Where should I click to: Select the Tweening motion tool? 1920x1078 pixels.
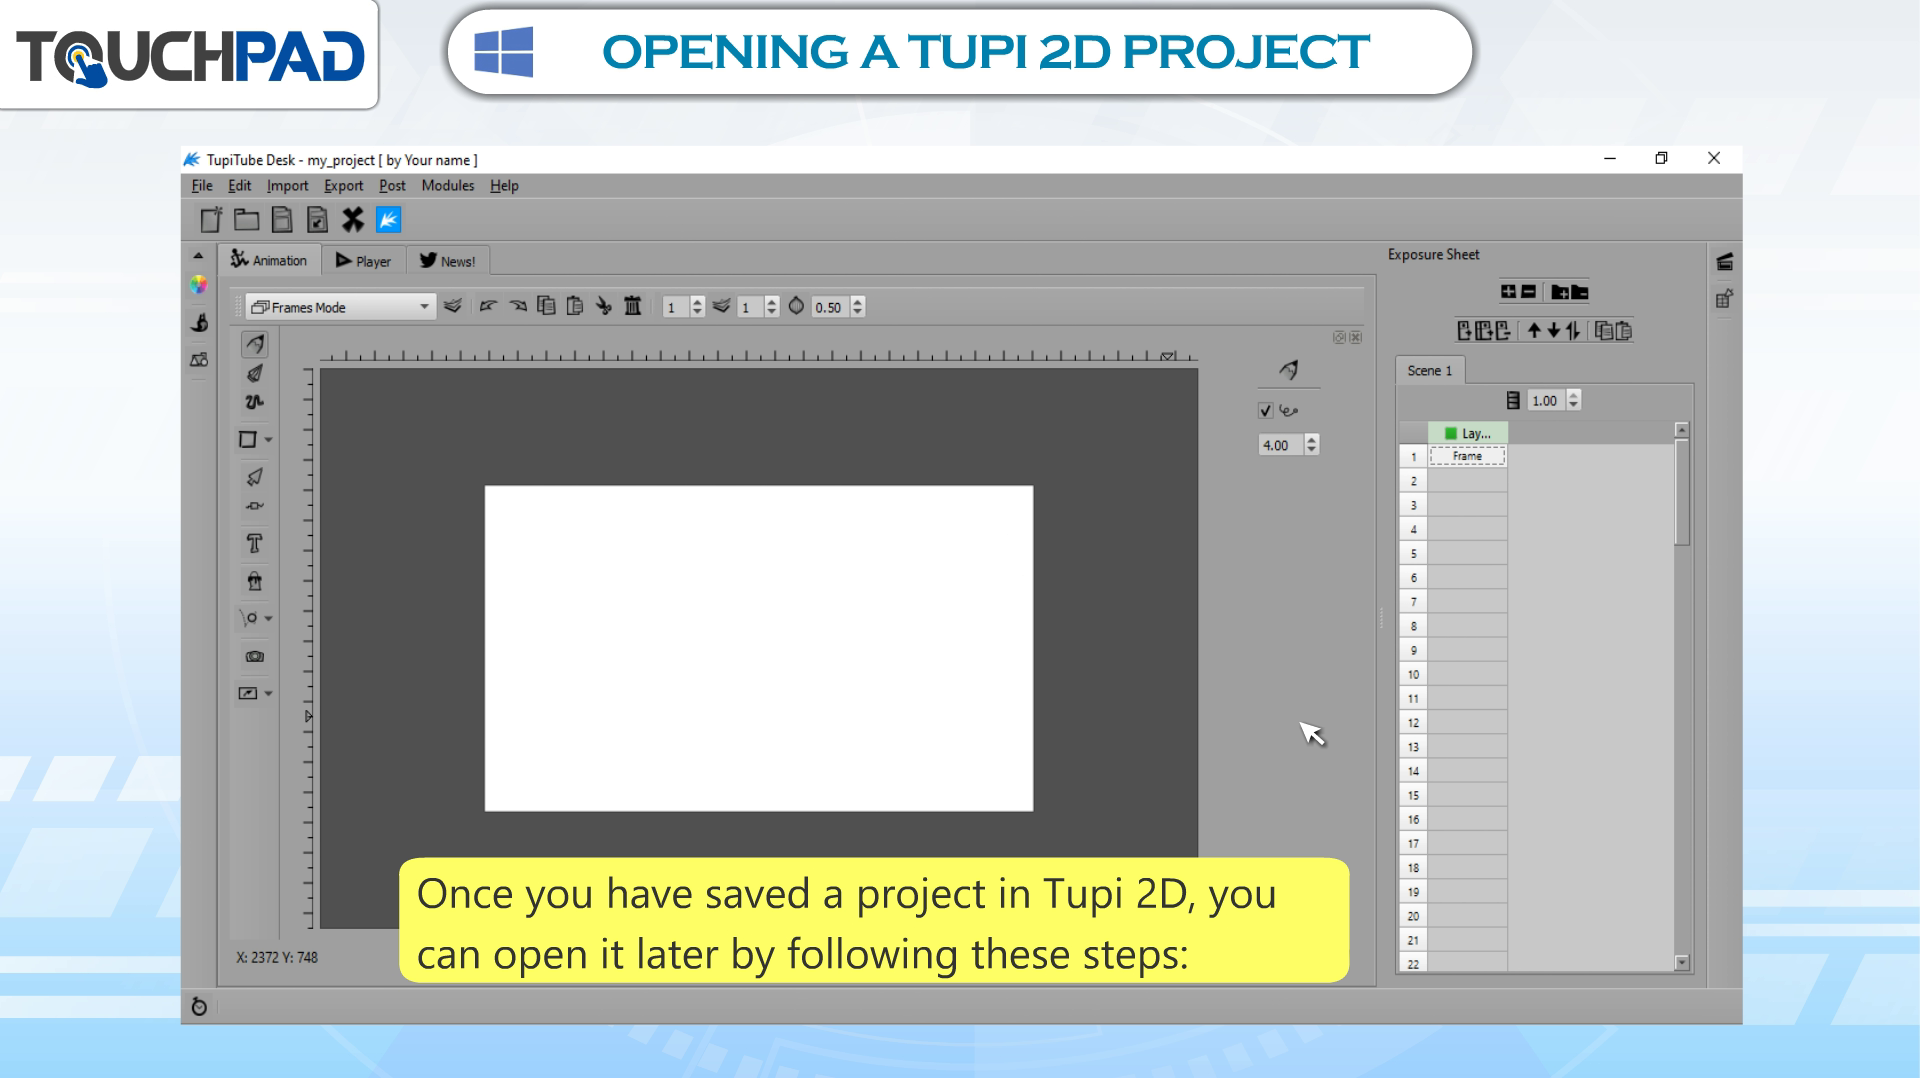250,618
